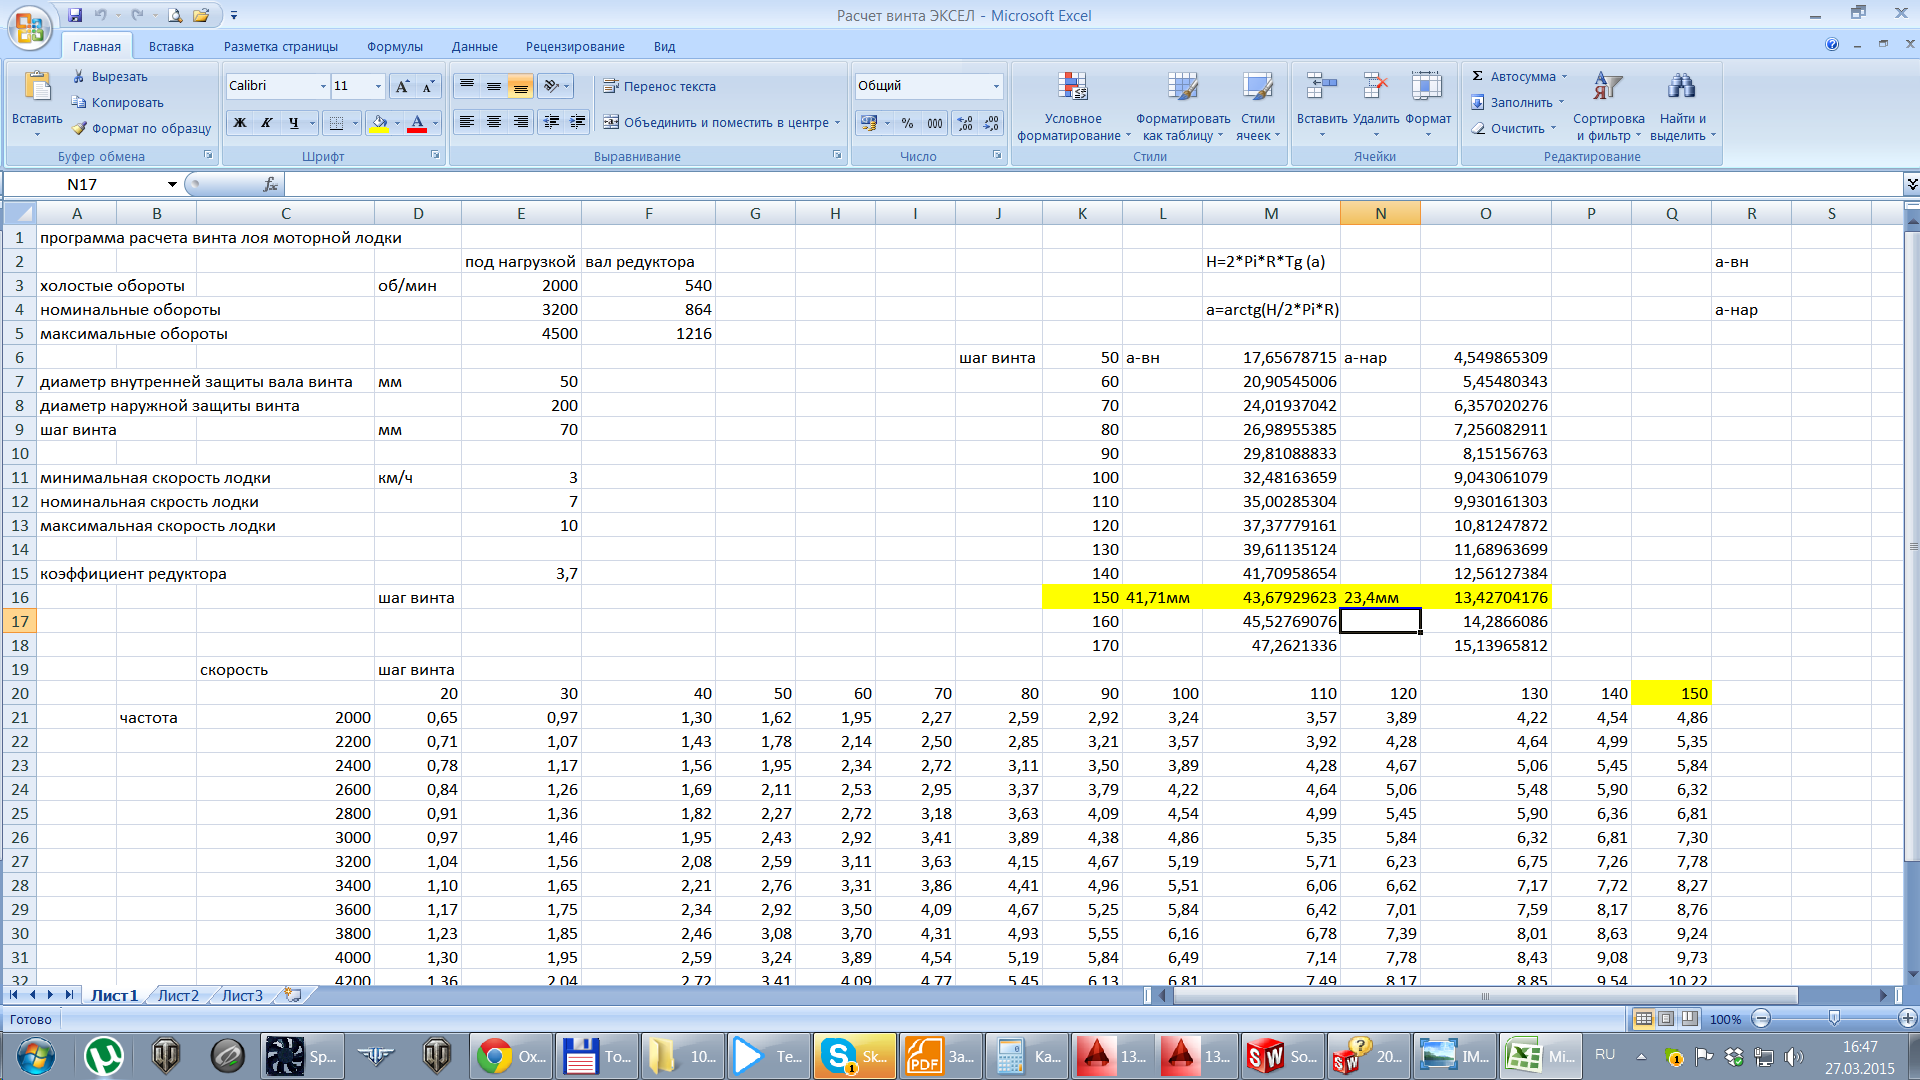Screen dimensions: 1920x1080
Task: Click the Insert Function fx icon
Action: tap(270, 184)
